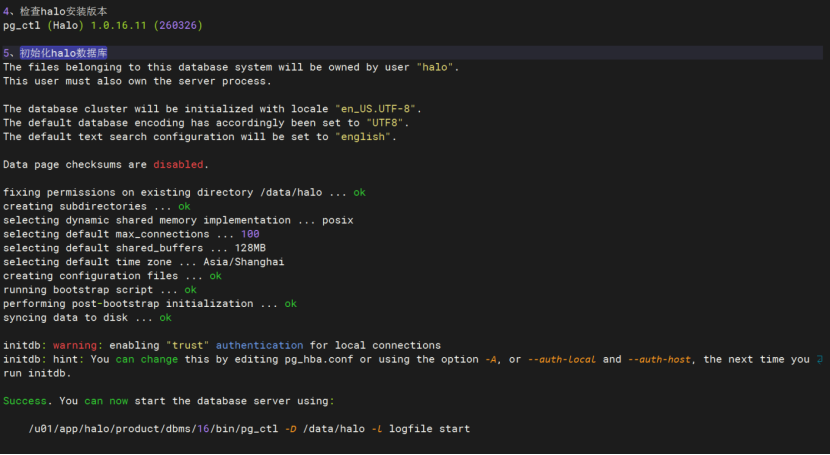Click the 'syncing data to disk ... ok' line
Screen dimensions: 830x455
(x=87, y=317)
